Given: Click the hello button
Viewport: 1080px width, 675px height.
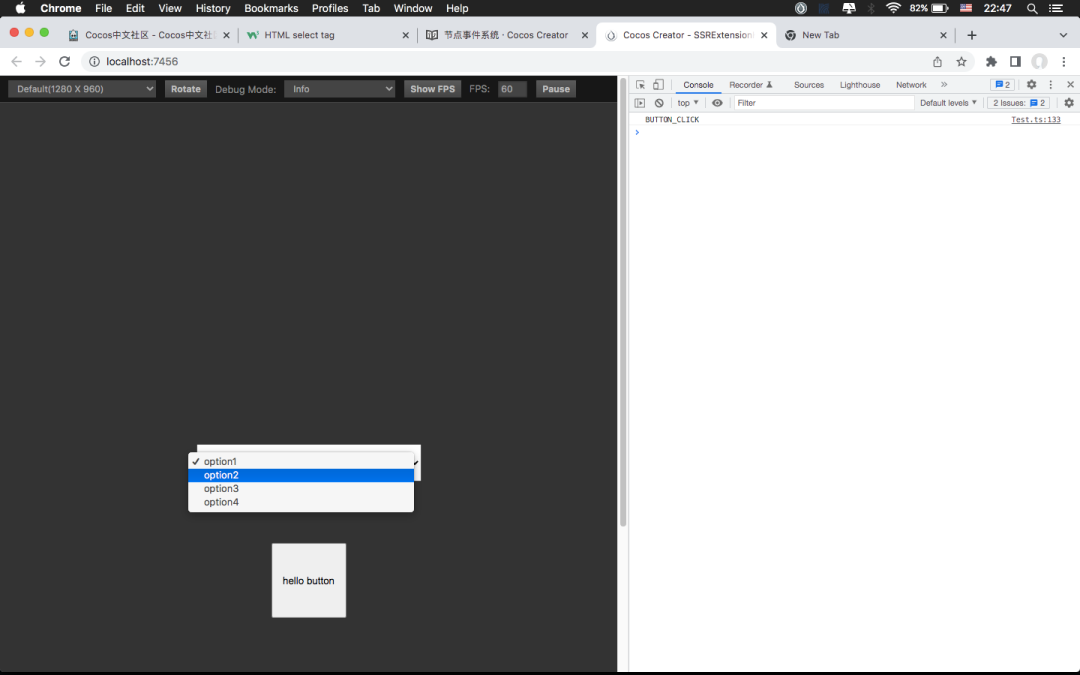Looking at the screenshot, I should [309, 581].
